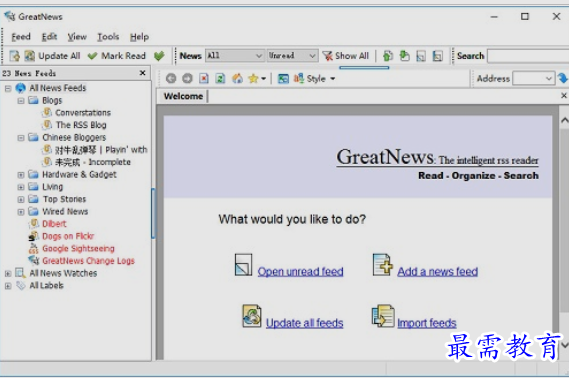Click the Add a news feed page icon
Viewport: 569px width, 378px height.
coord(382,264)
